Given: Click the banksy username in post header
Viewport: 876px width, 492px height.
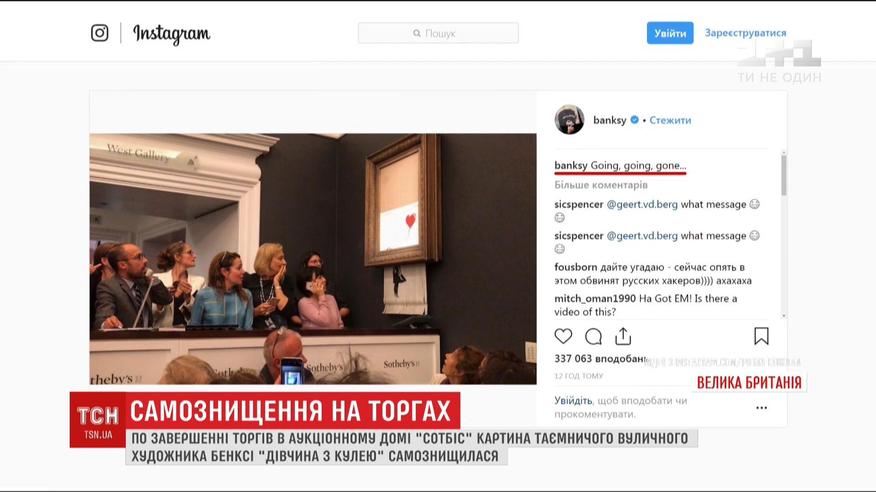Looking at the screenshot, I should tap(610, 120).
